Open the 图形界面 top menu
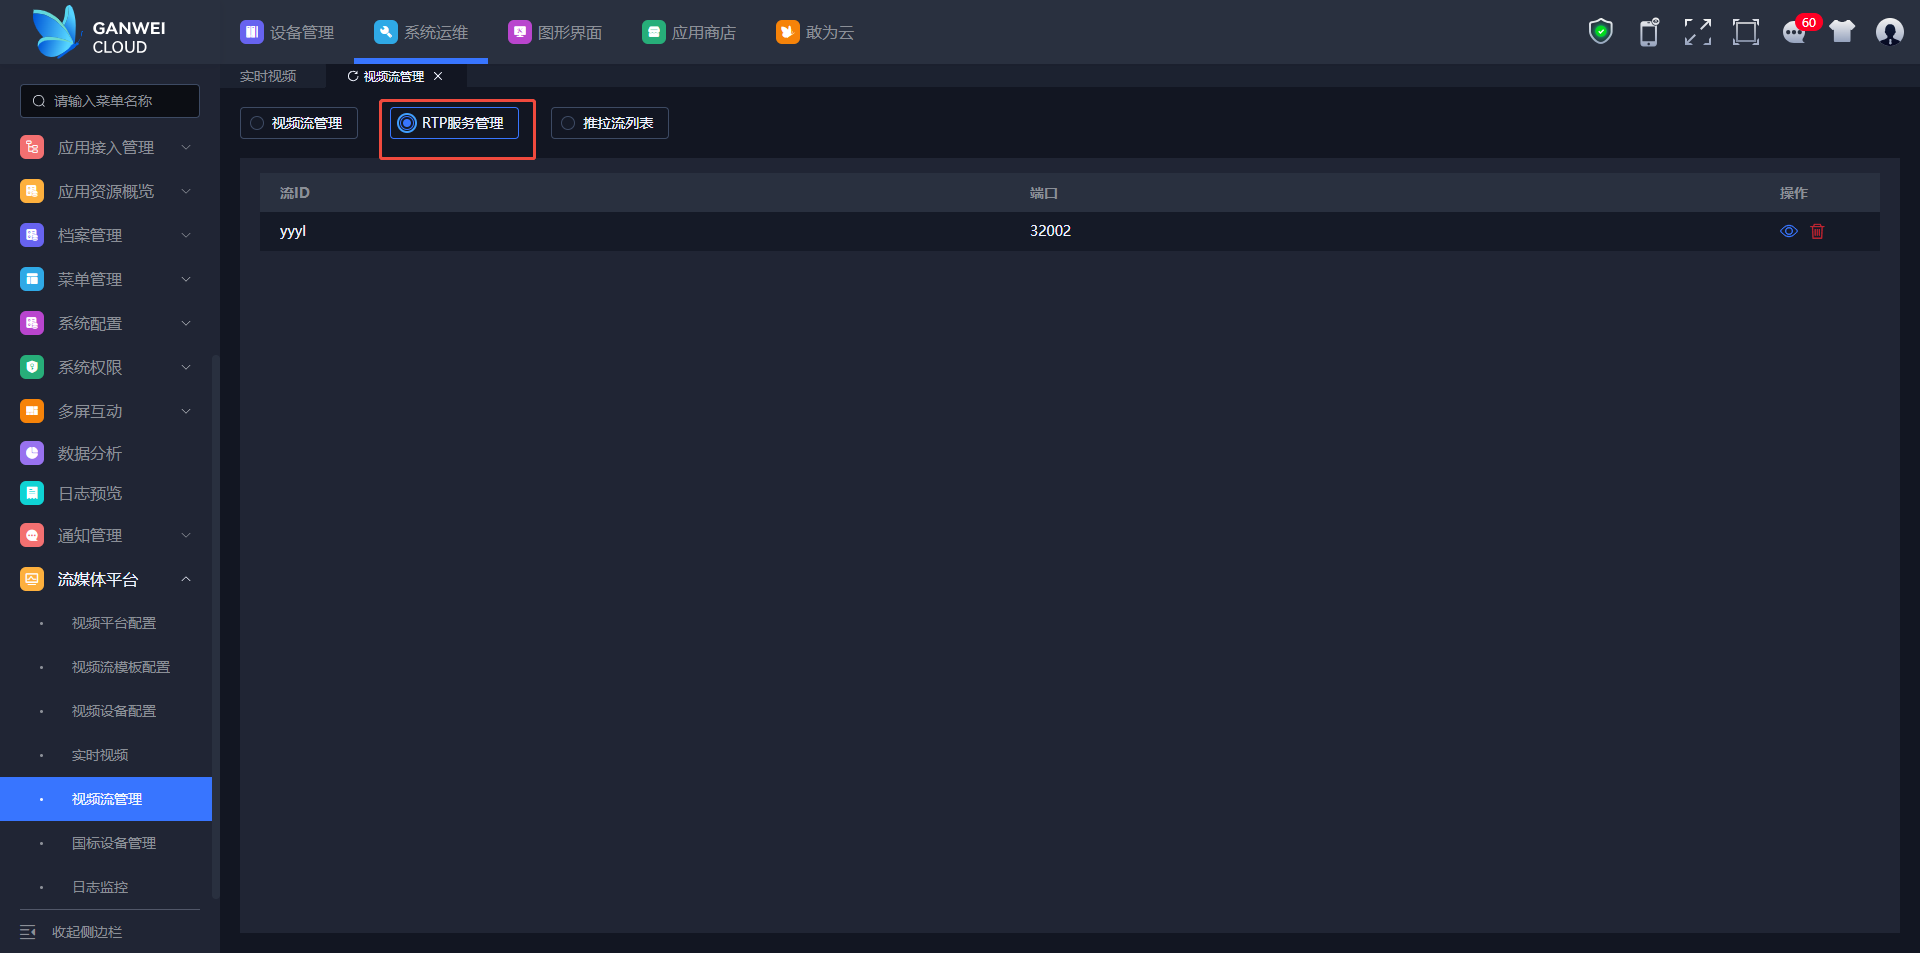Viewport: 1920px width, 953px height. pyautogui.click(x=555, y=32)
